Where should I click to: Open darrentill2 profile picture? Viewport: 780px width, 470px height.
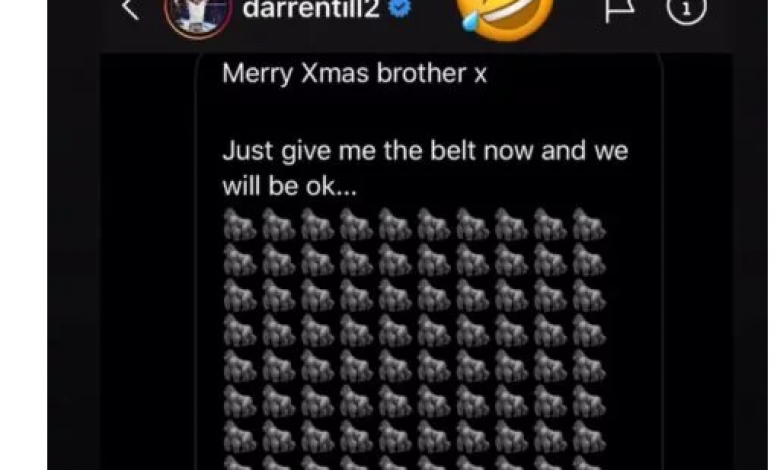click(198, 13)
